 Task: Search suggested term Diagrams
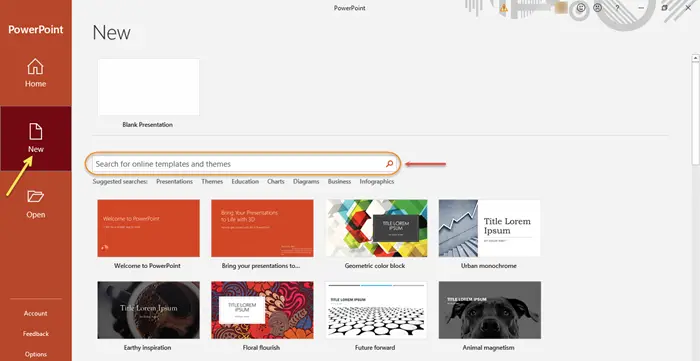(x=306, y=182)
